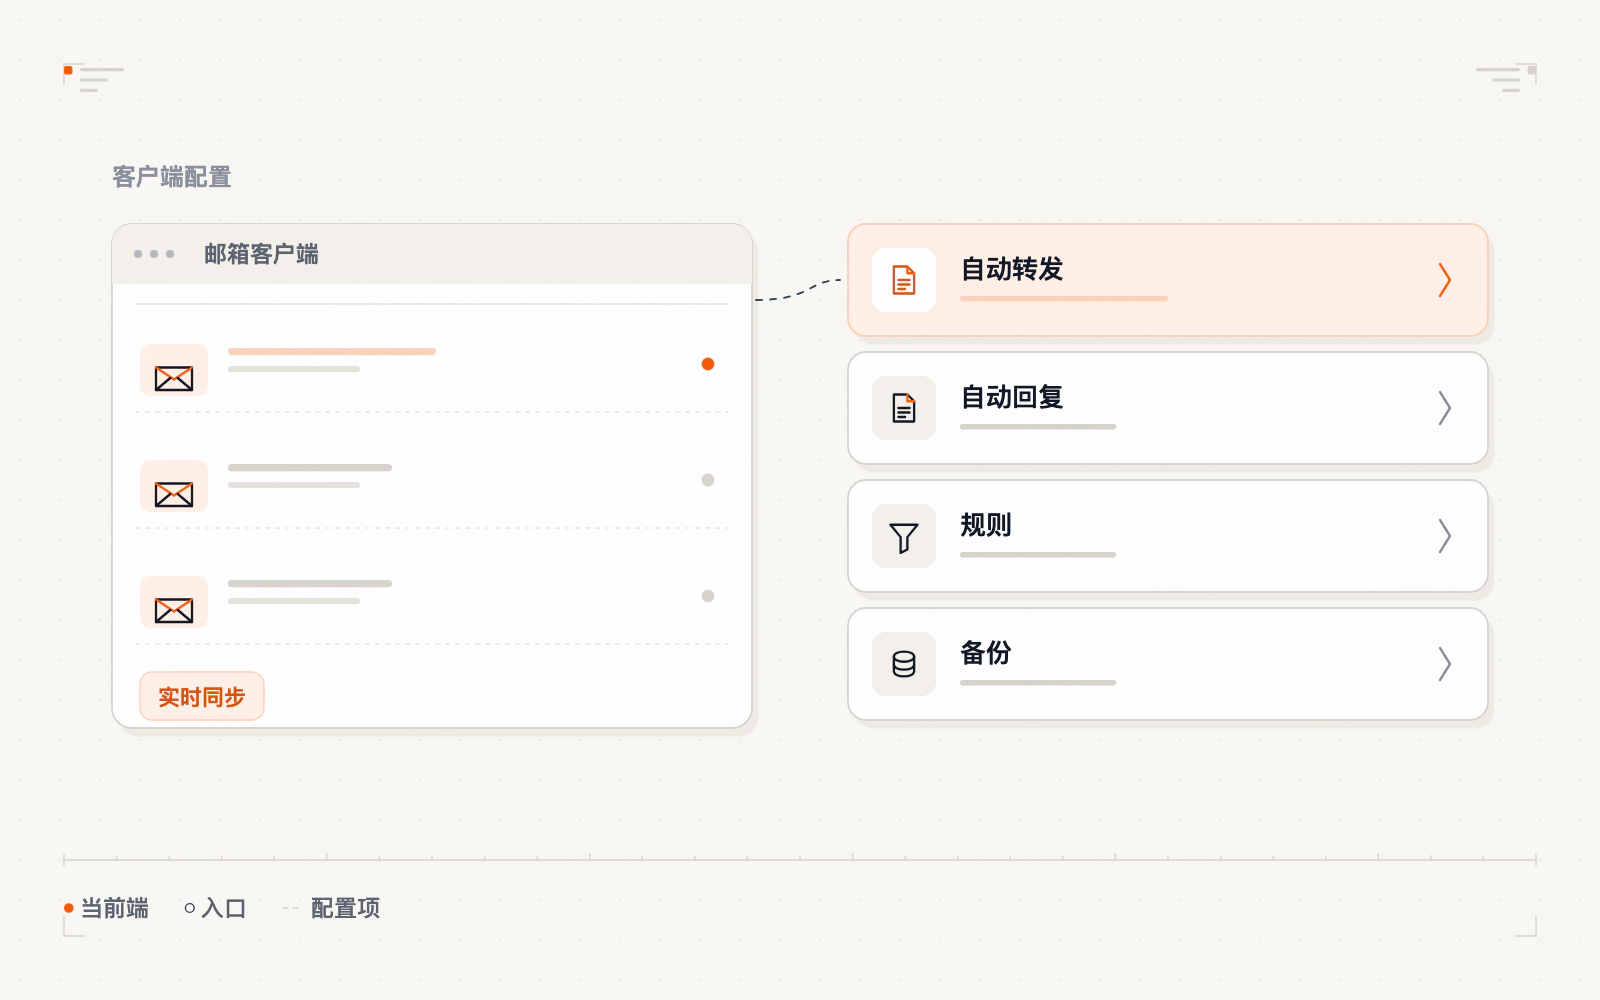Image resolution: width=1600 pixels, height=1000 pixels.
Task: Select the 规则 label
Action: click(x=986, y=525)
